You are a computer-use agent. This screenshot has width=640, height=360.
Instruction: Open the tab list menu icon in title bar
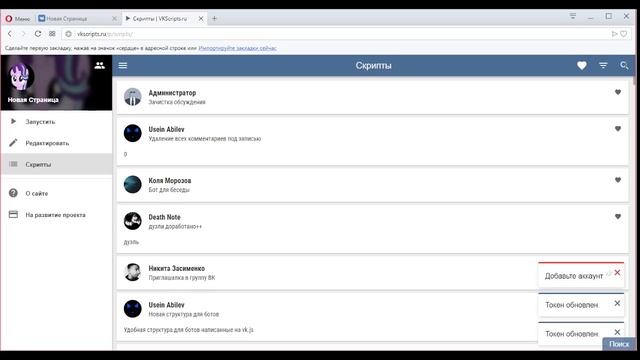click(573, 16)
